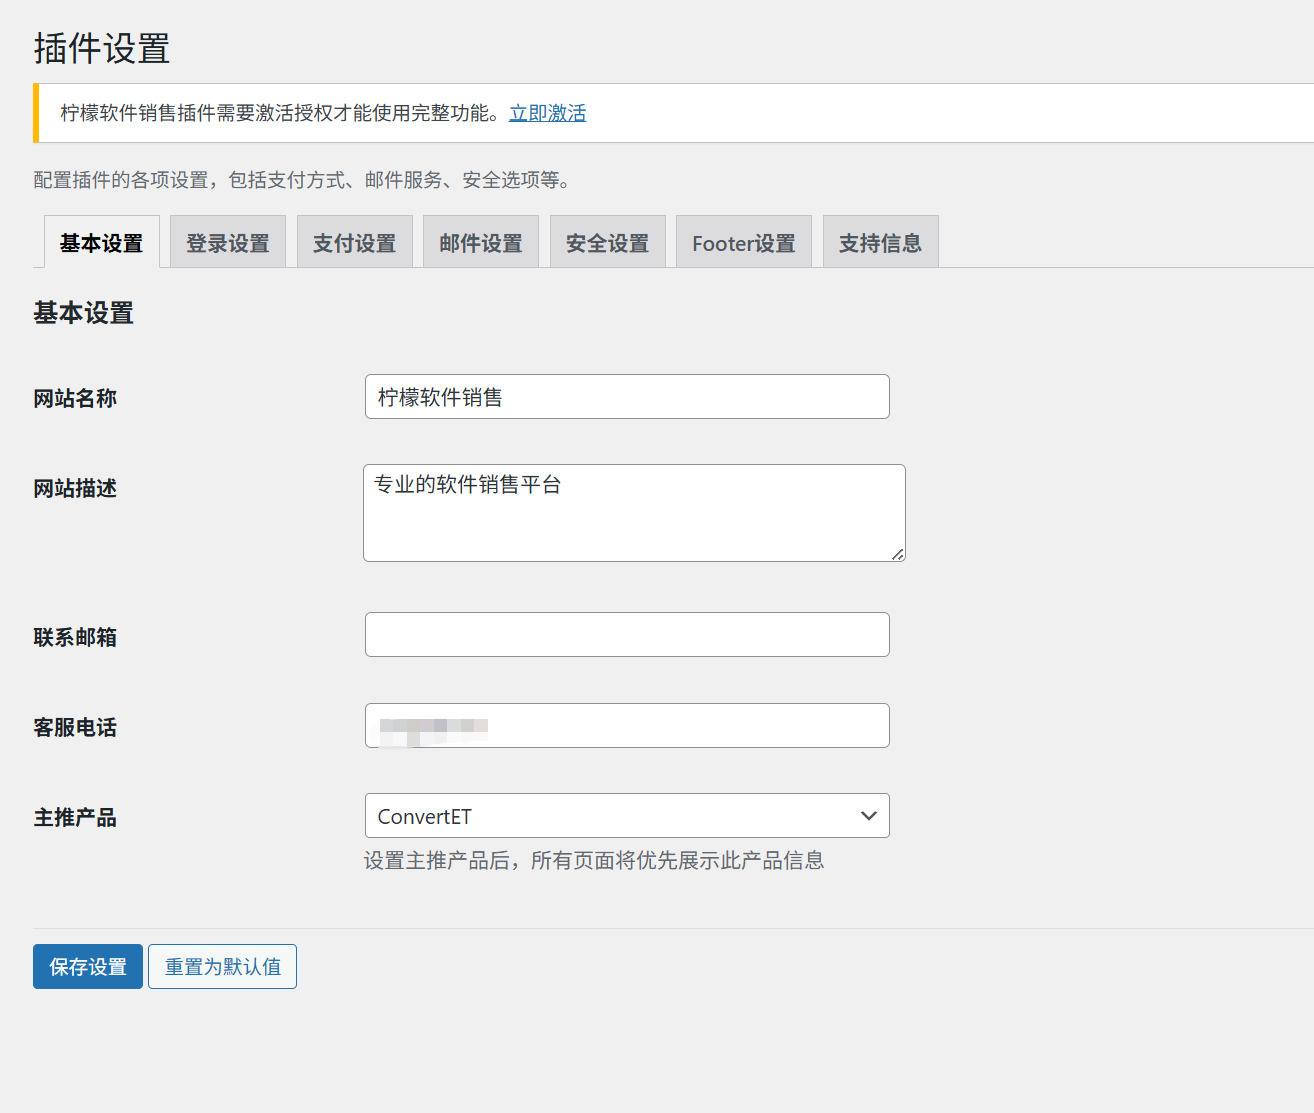Click the 主推产品 field label
1314x1113 pixels.
click(x=75, y=818)
